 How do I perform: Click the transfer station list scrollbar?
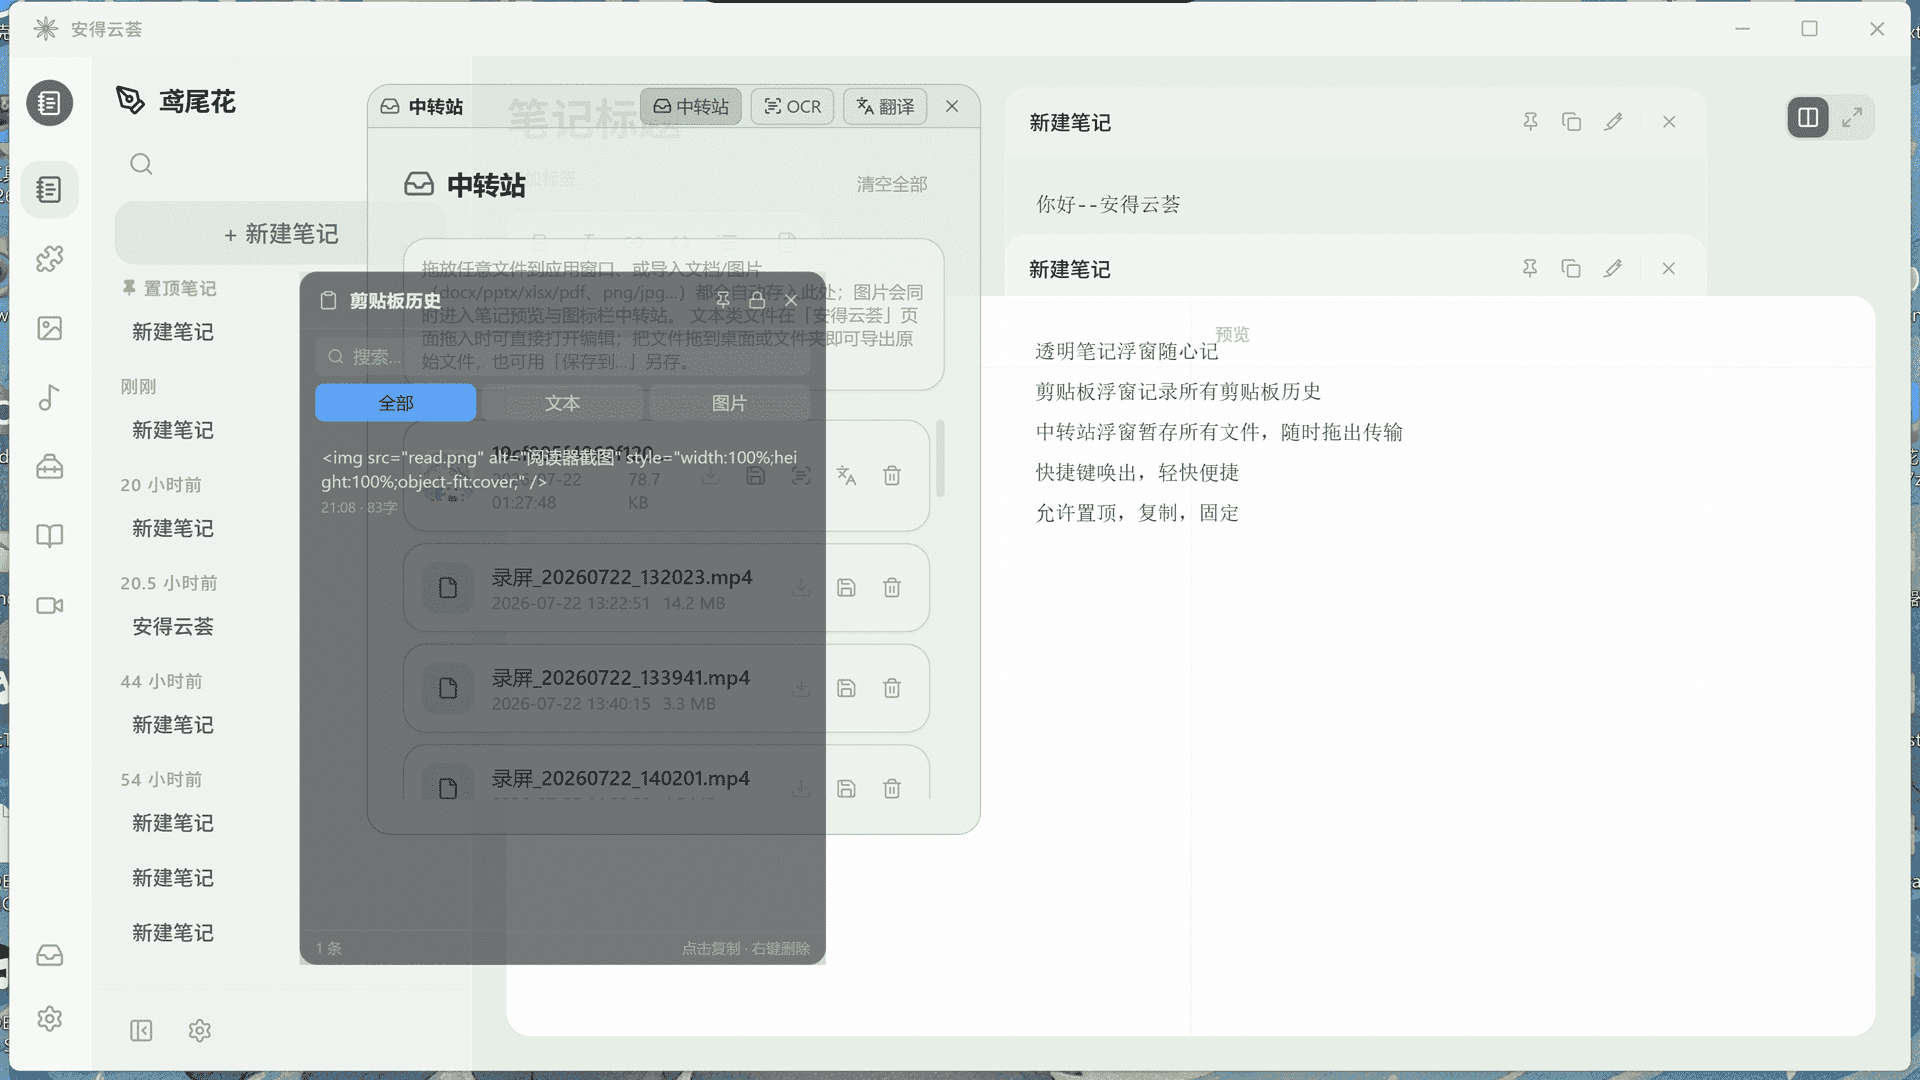tap(940, 458)
